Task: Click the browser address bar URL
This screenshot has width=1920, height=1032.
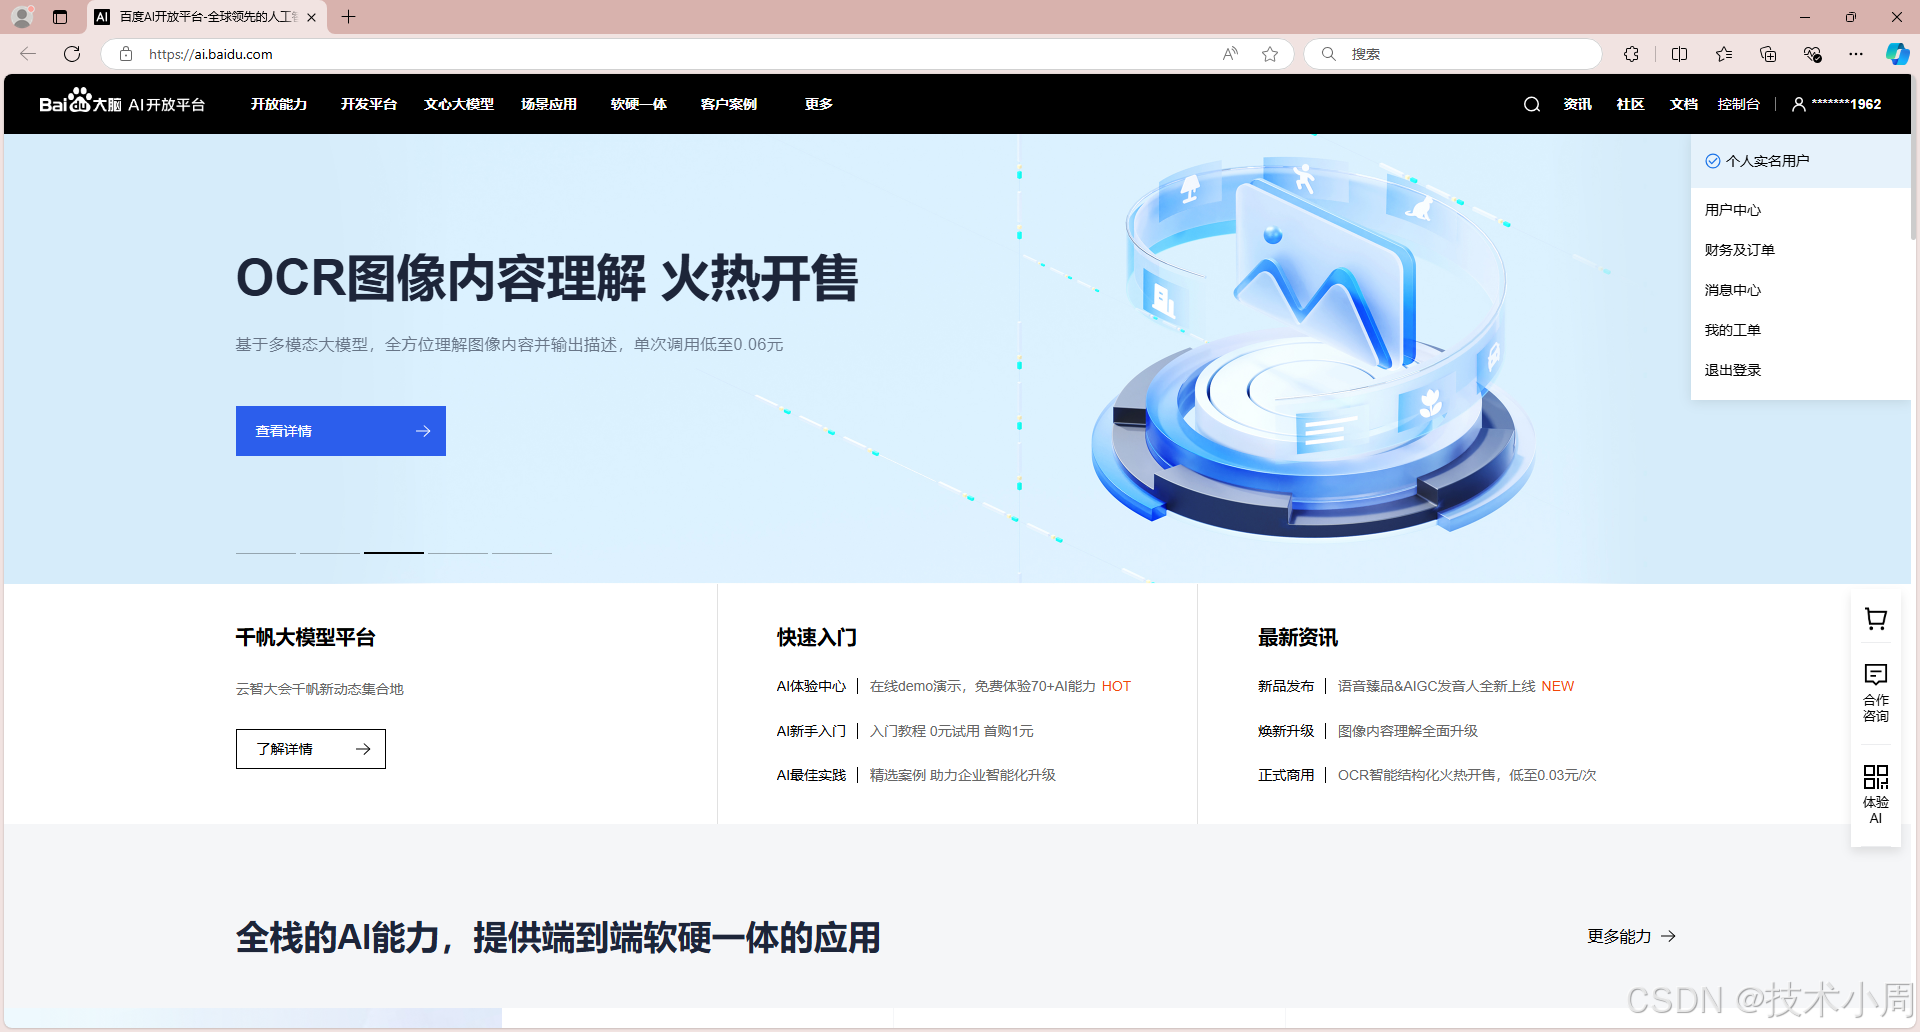Action: pyautogui.click(x=211, y=54)
